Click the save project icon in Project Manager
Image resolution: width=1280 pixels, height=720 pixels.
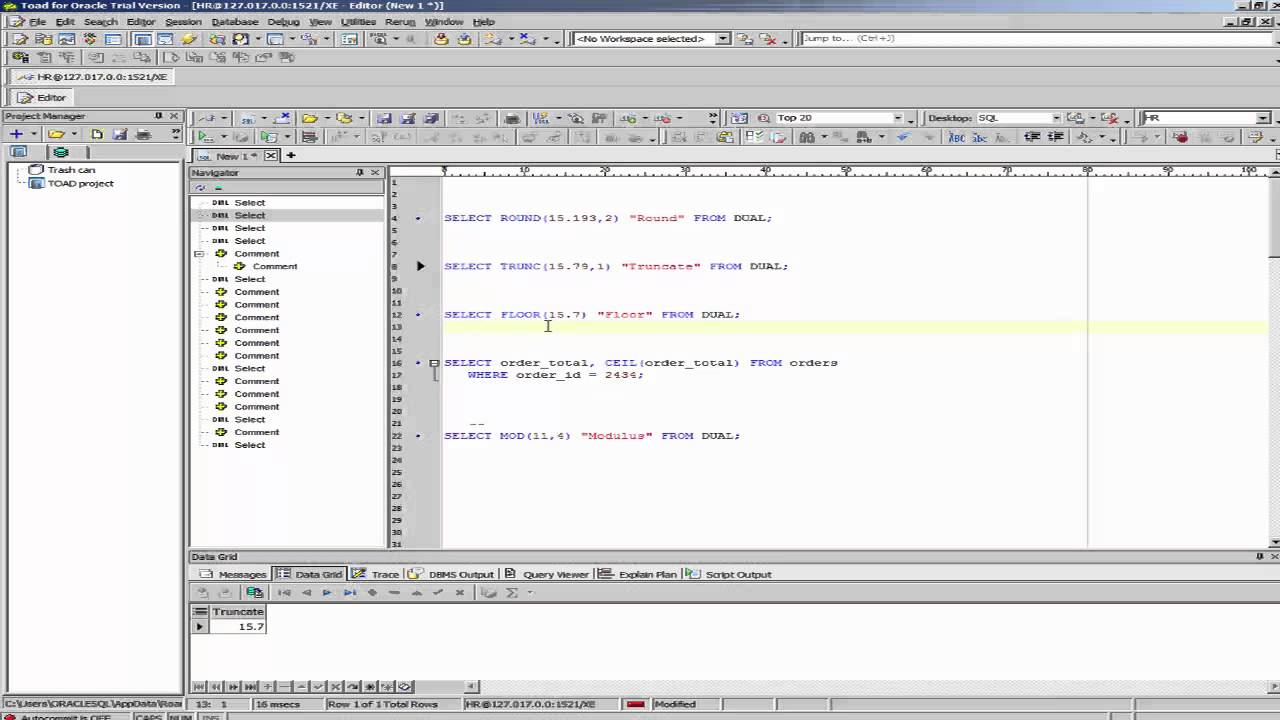(x=120, y=134)
